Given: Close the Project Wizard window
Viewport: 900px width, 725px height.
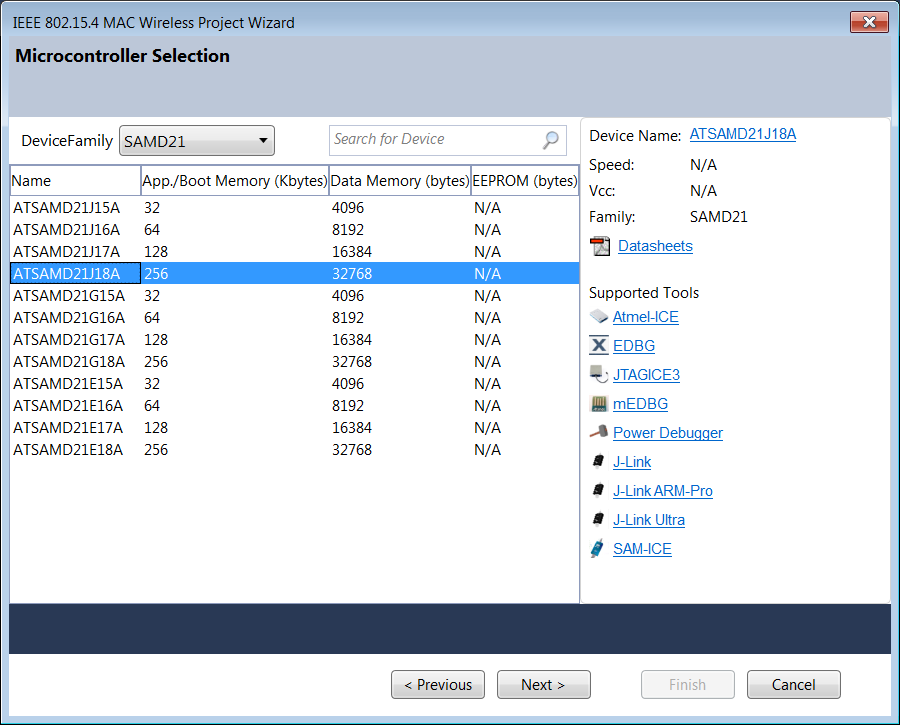Looking at the screenshot, I should point(869,22).
